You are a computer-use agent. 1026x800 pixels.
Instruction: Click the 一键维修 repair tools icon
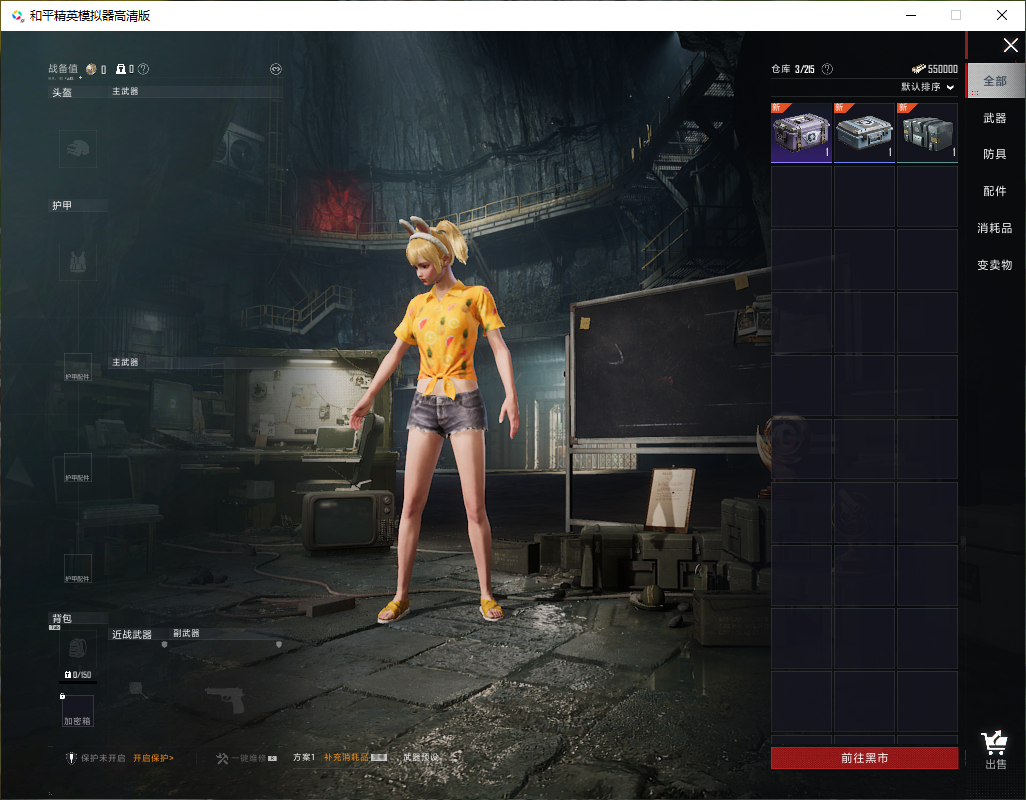tap(222, 758)
